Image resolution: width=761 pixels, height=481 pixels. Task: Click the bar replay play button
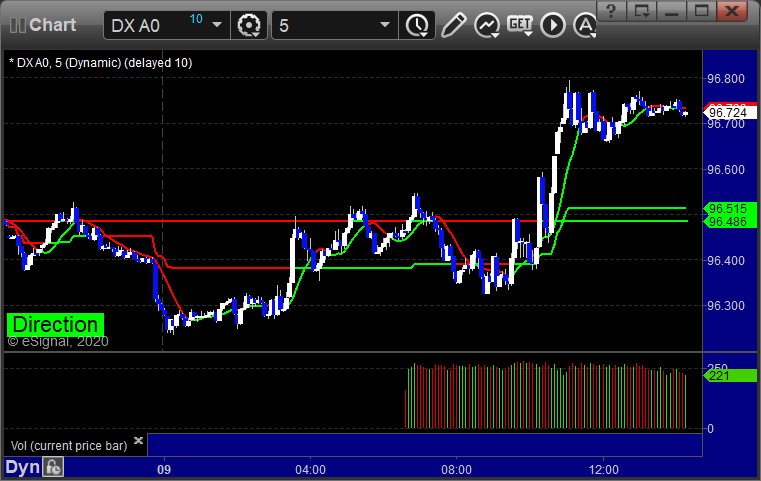tap(553, 25)
